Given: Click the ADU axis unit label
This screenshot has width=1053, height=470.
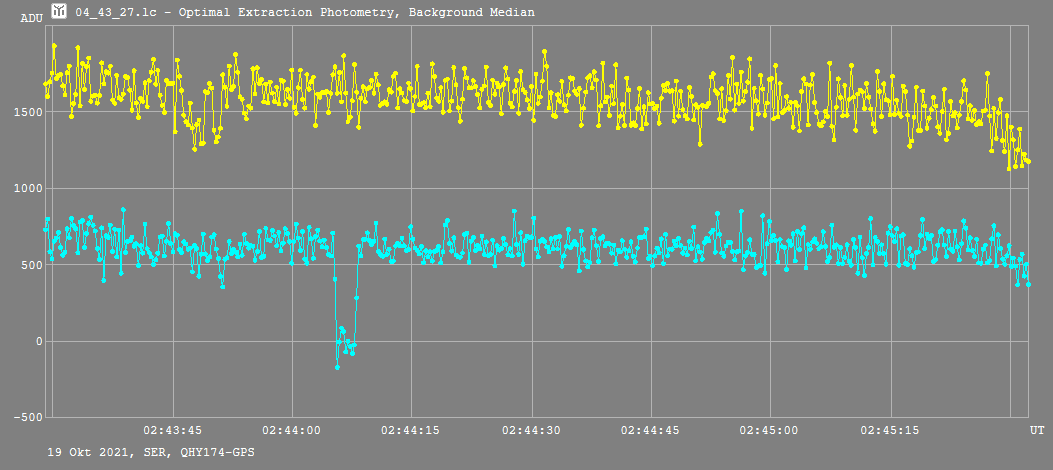Looking at the screenshot, I should pos(31,18).
